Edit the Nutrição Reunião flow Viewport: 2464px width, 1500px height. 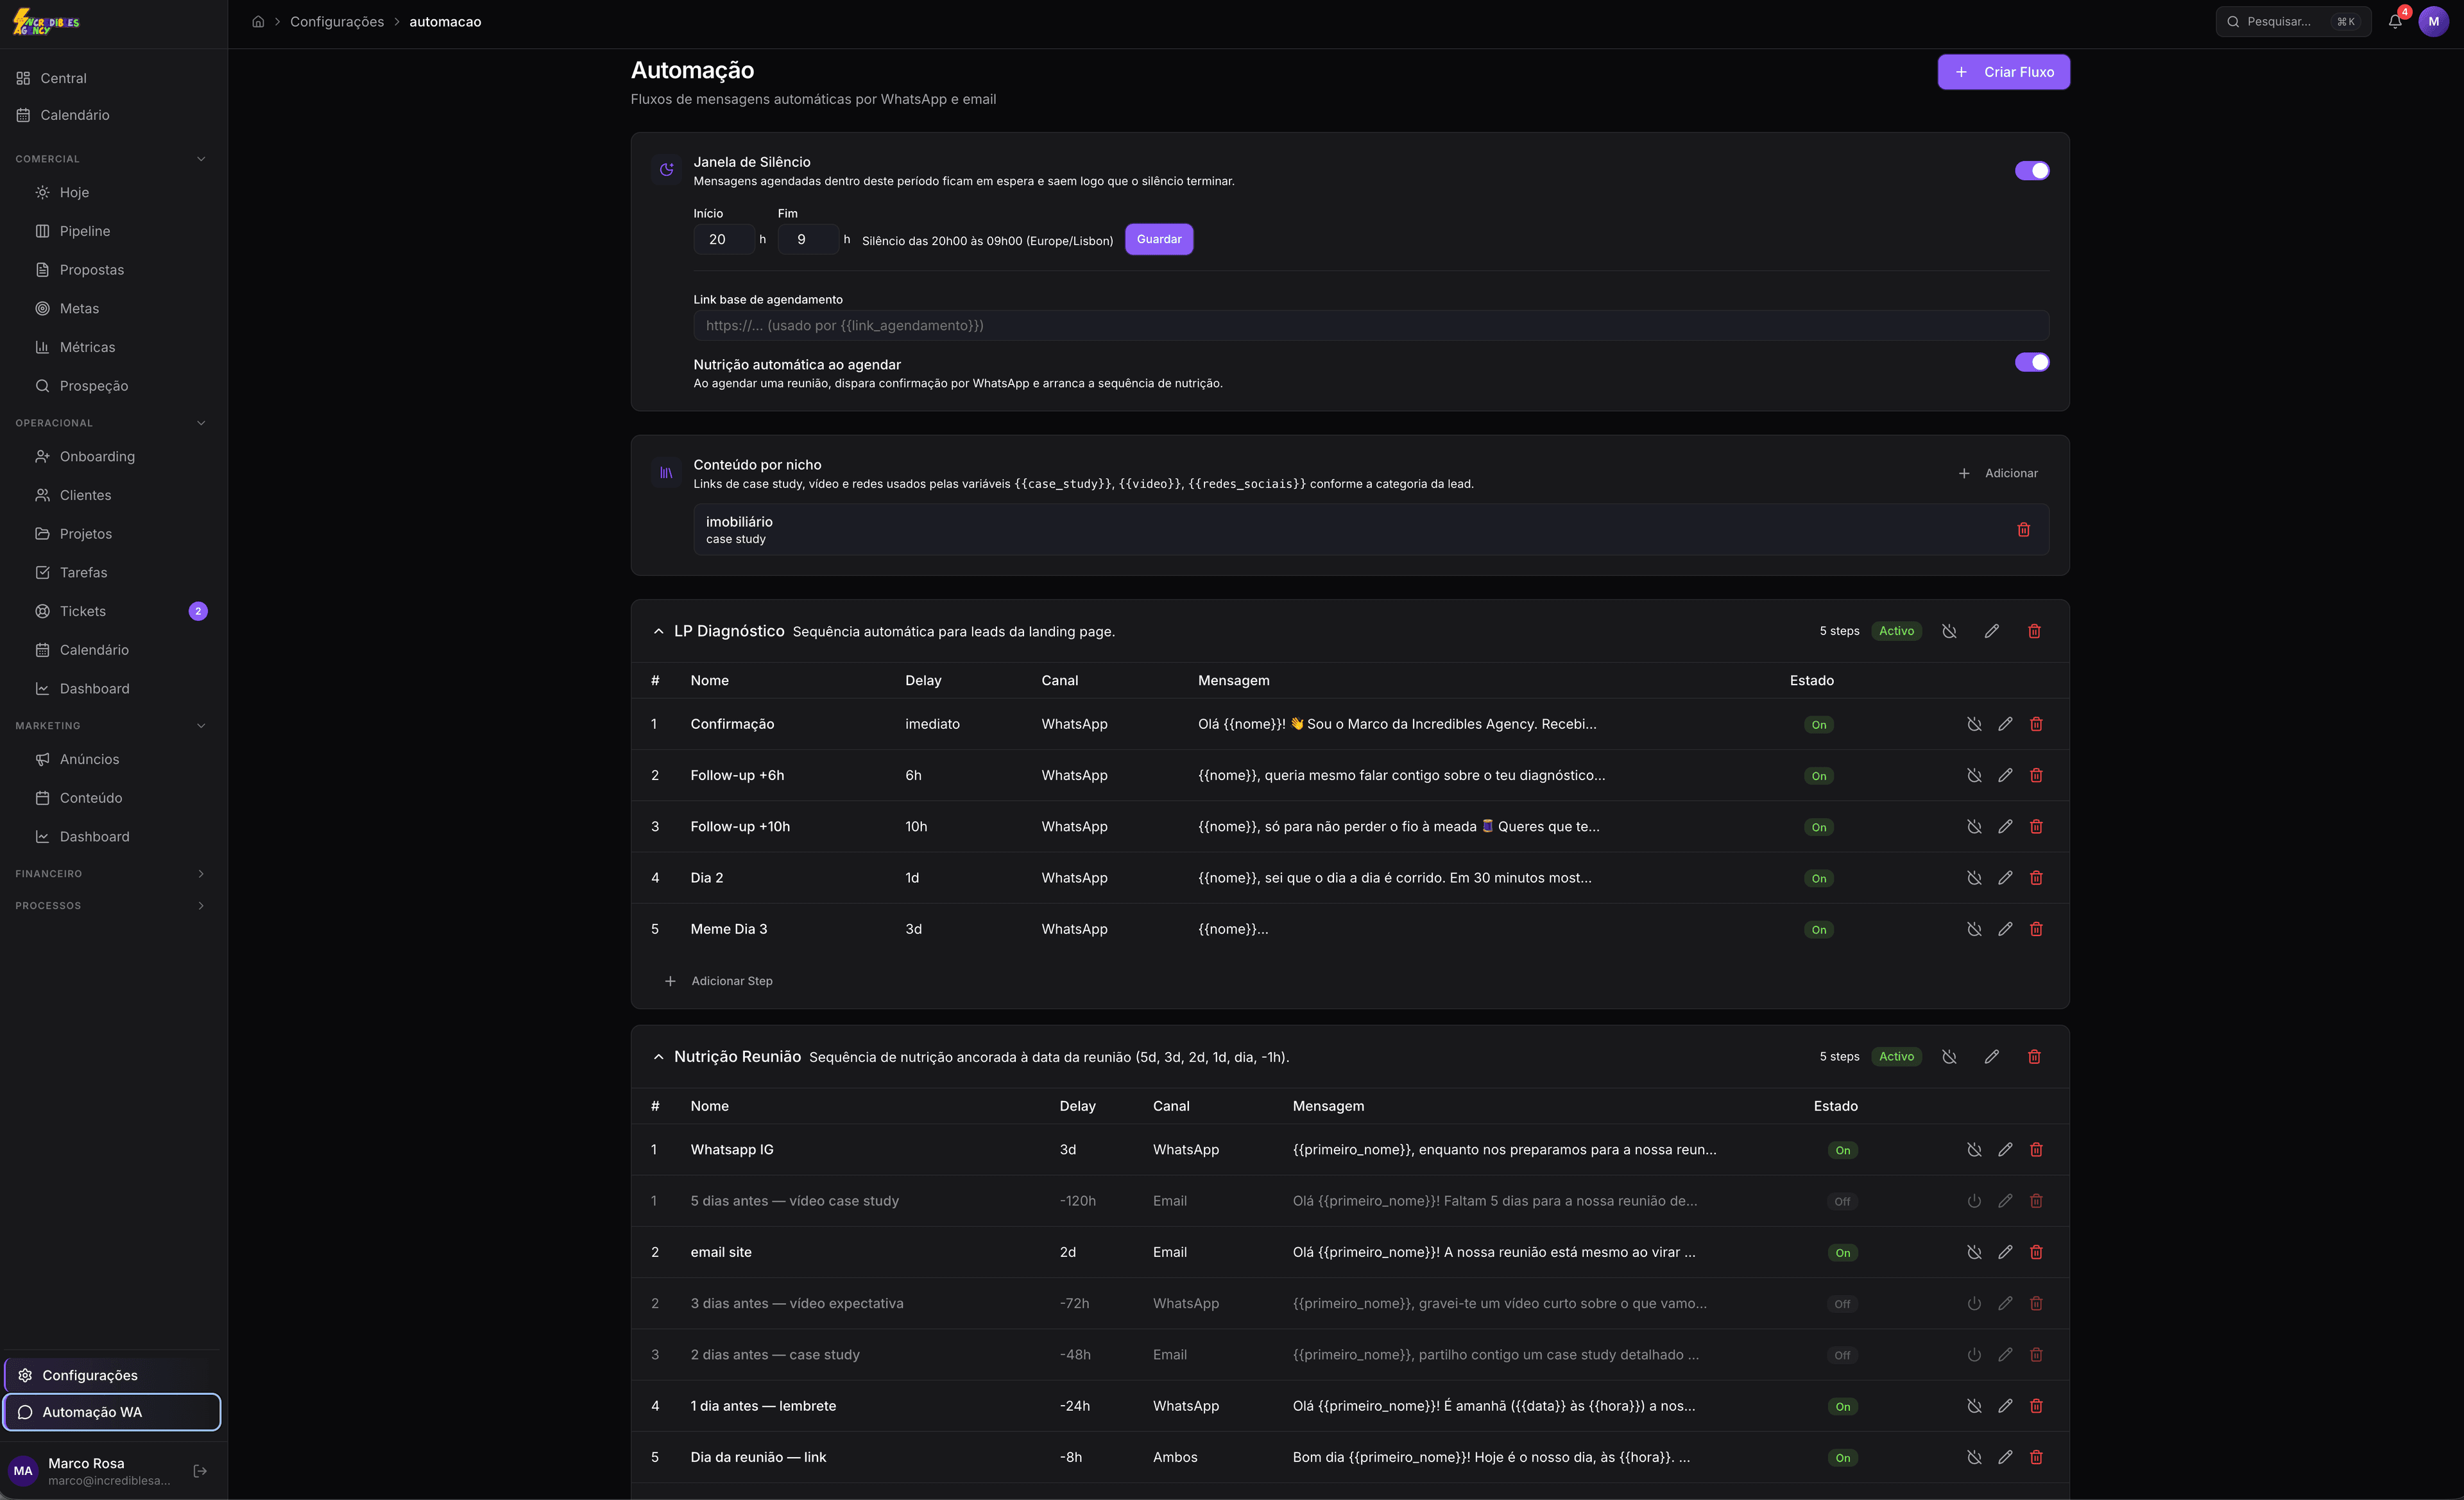(1991, 1057)
